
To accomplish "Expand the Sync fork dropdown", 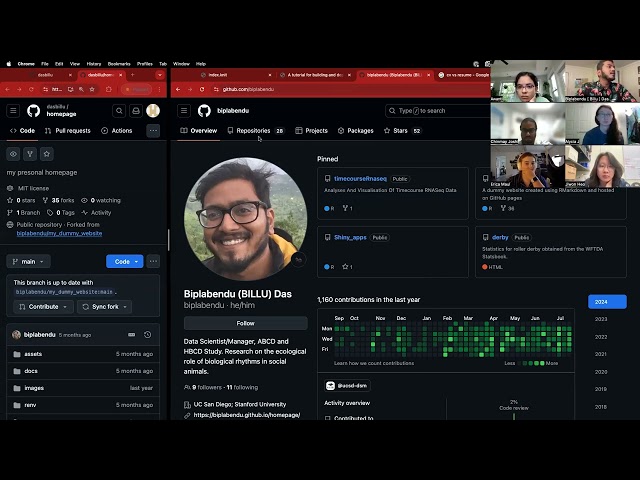I will click(104, 307).
